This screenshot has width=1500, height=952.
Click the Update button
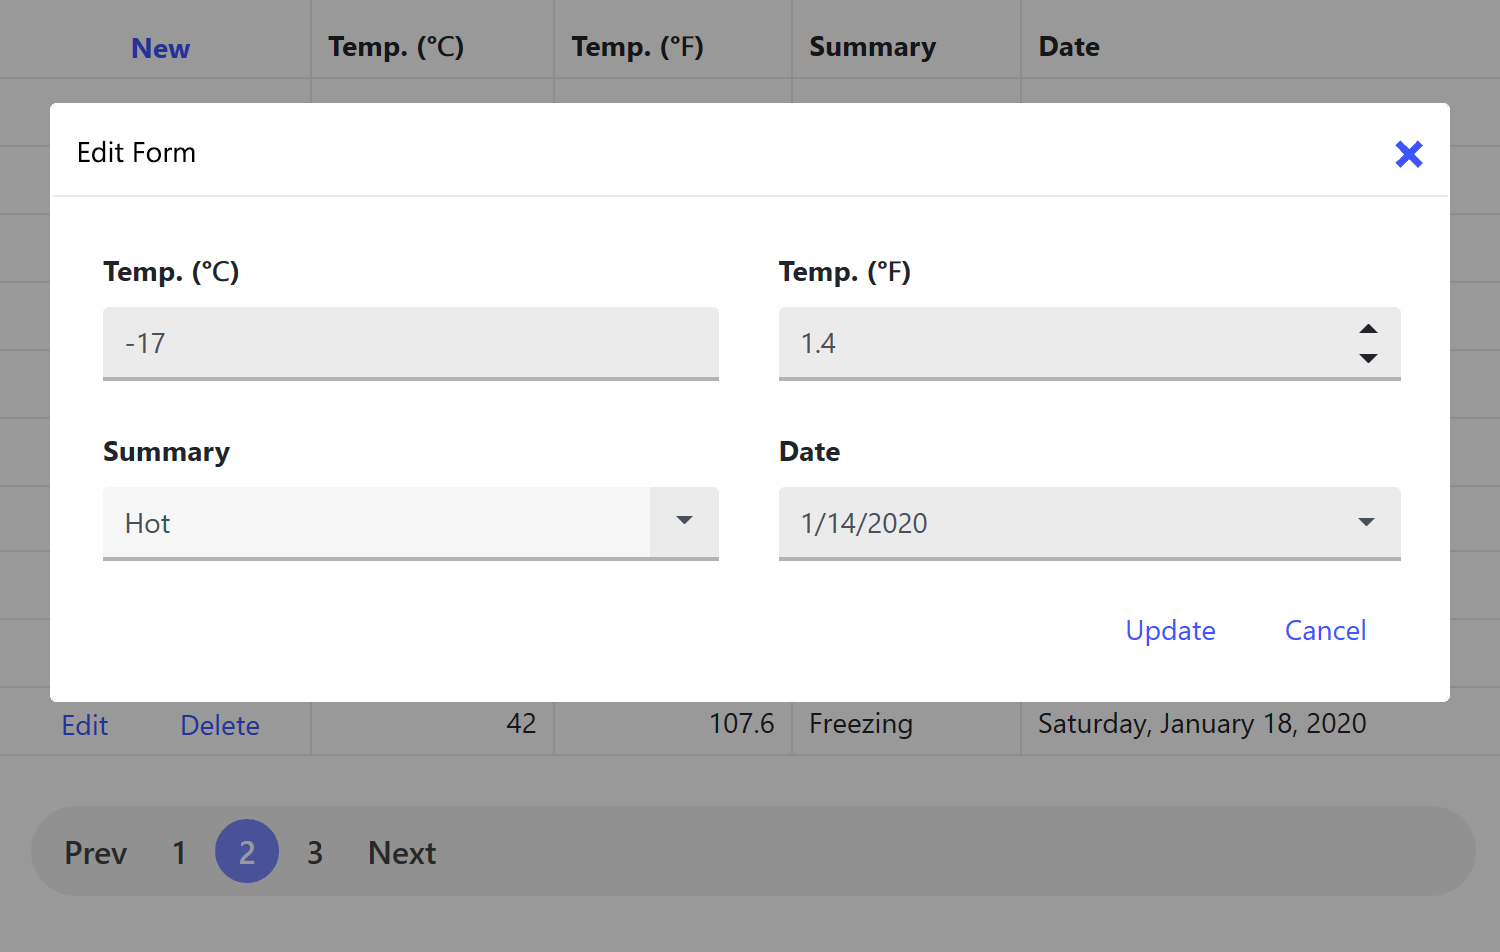pos(1170,631)
